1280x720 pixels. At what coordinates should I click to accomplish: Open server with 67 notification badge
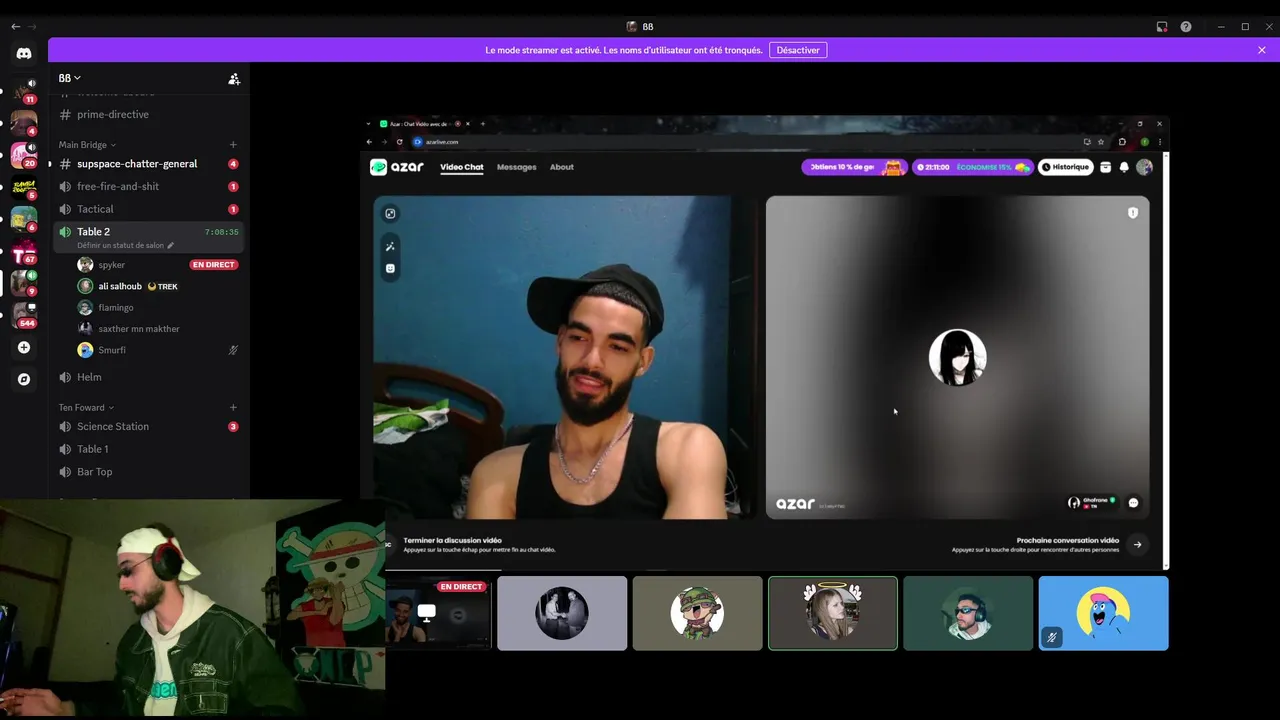coord(24,251)
